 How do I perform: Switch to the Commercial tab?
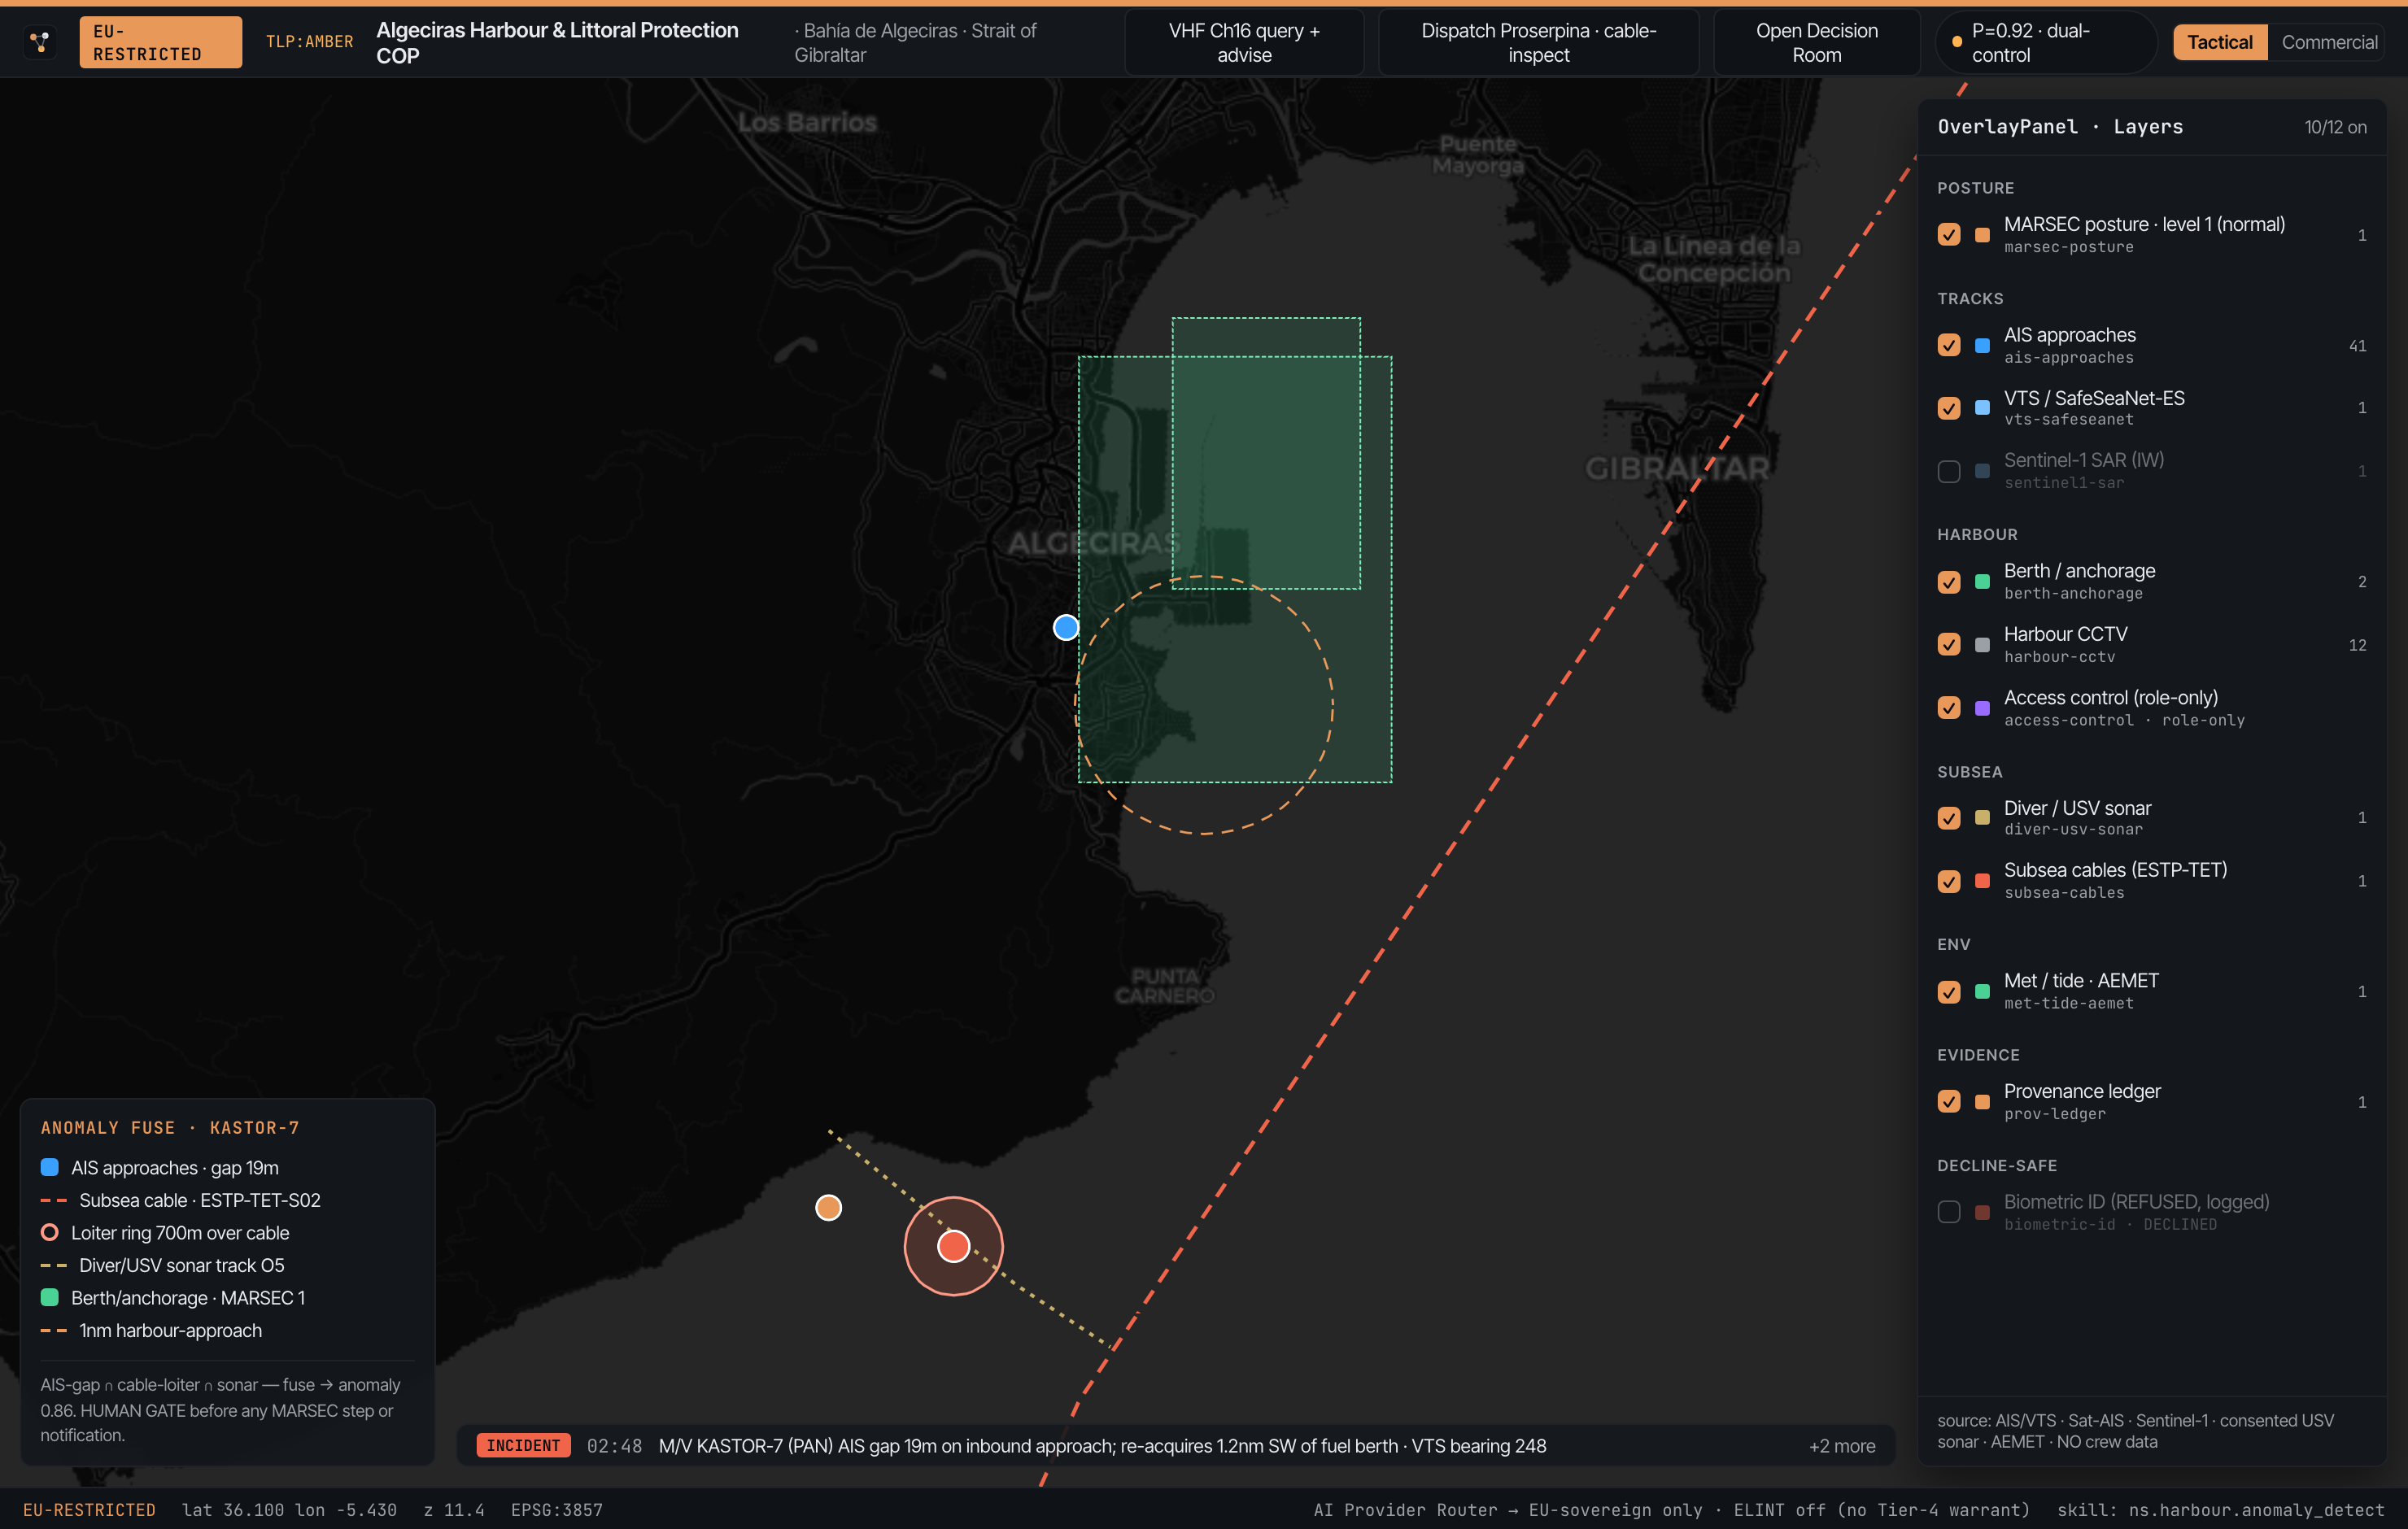2329,42
